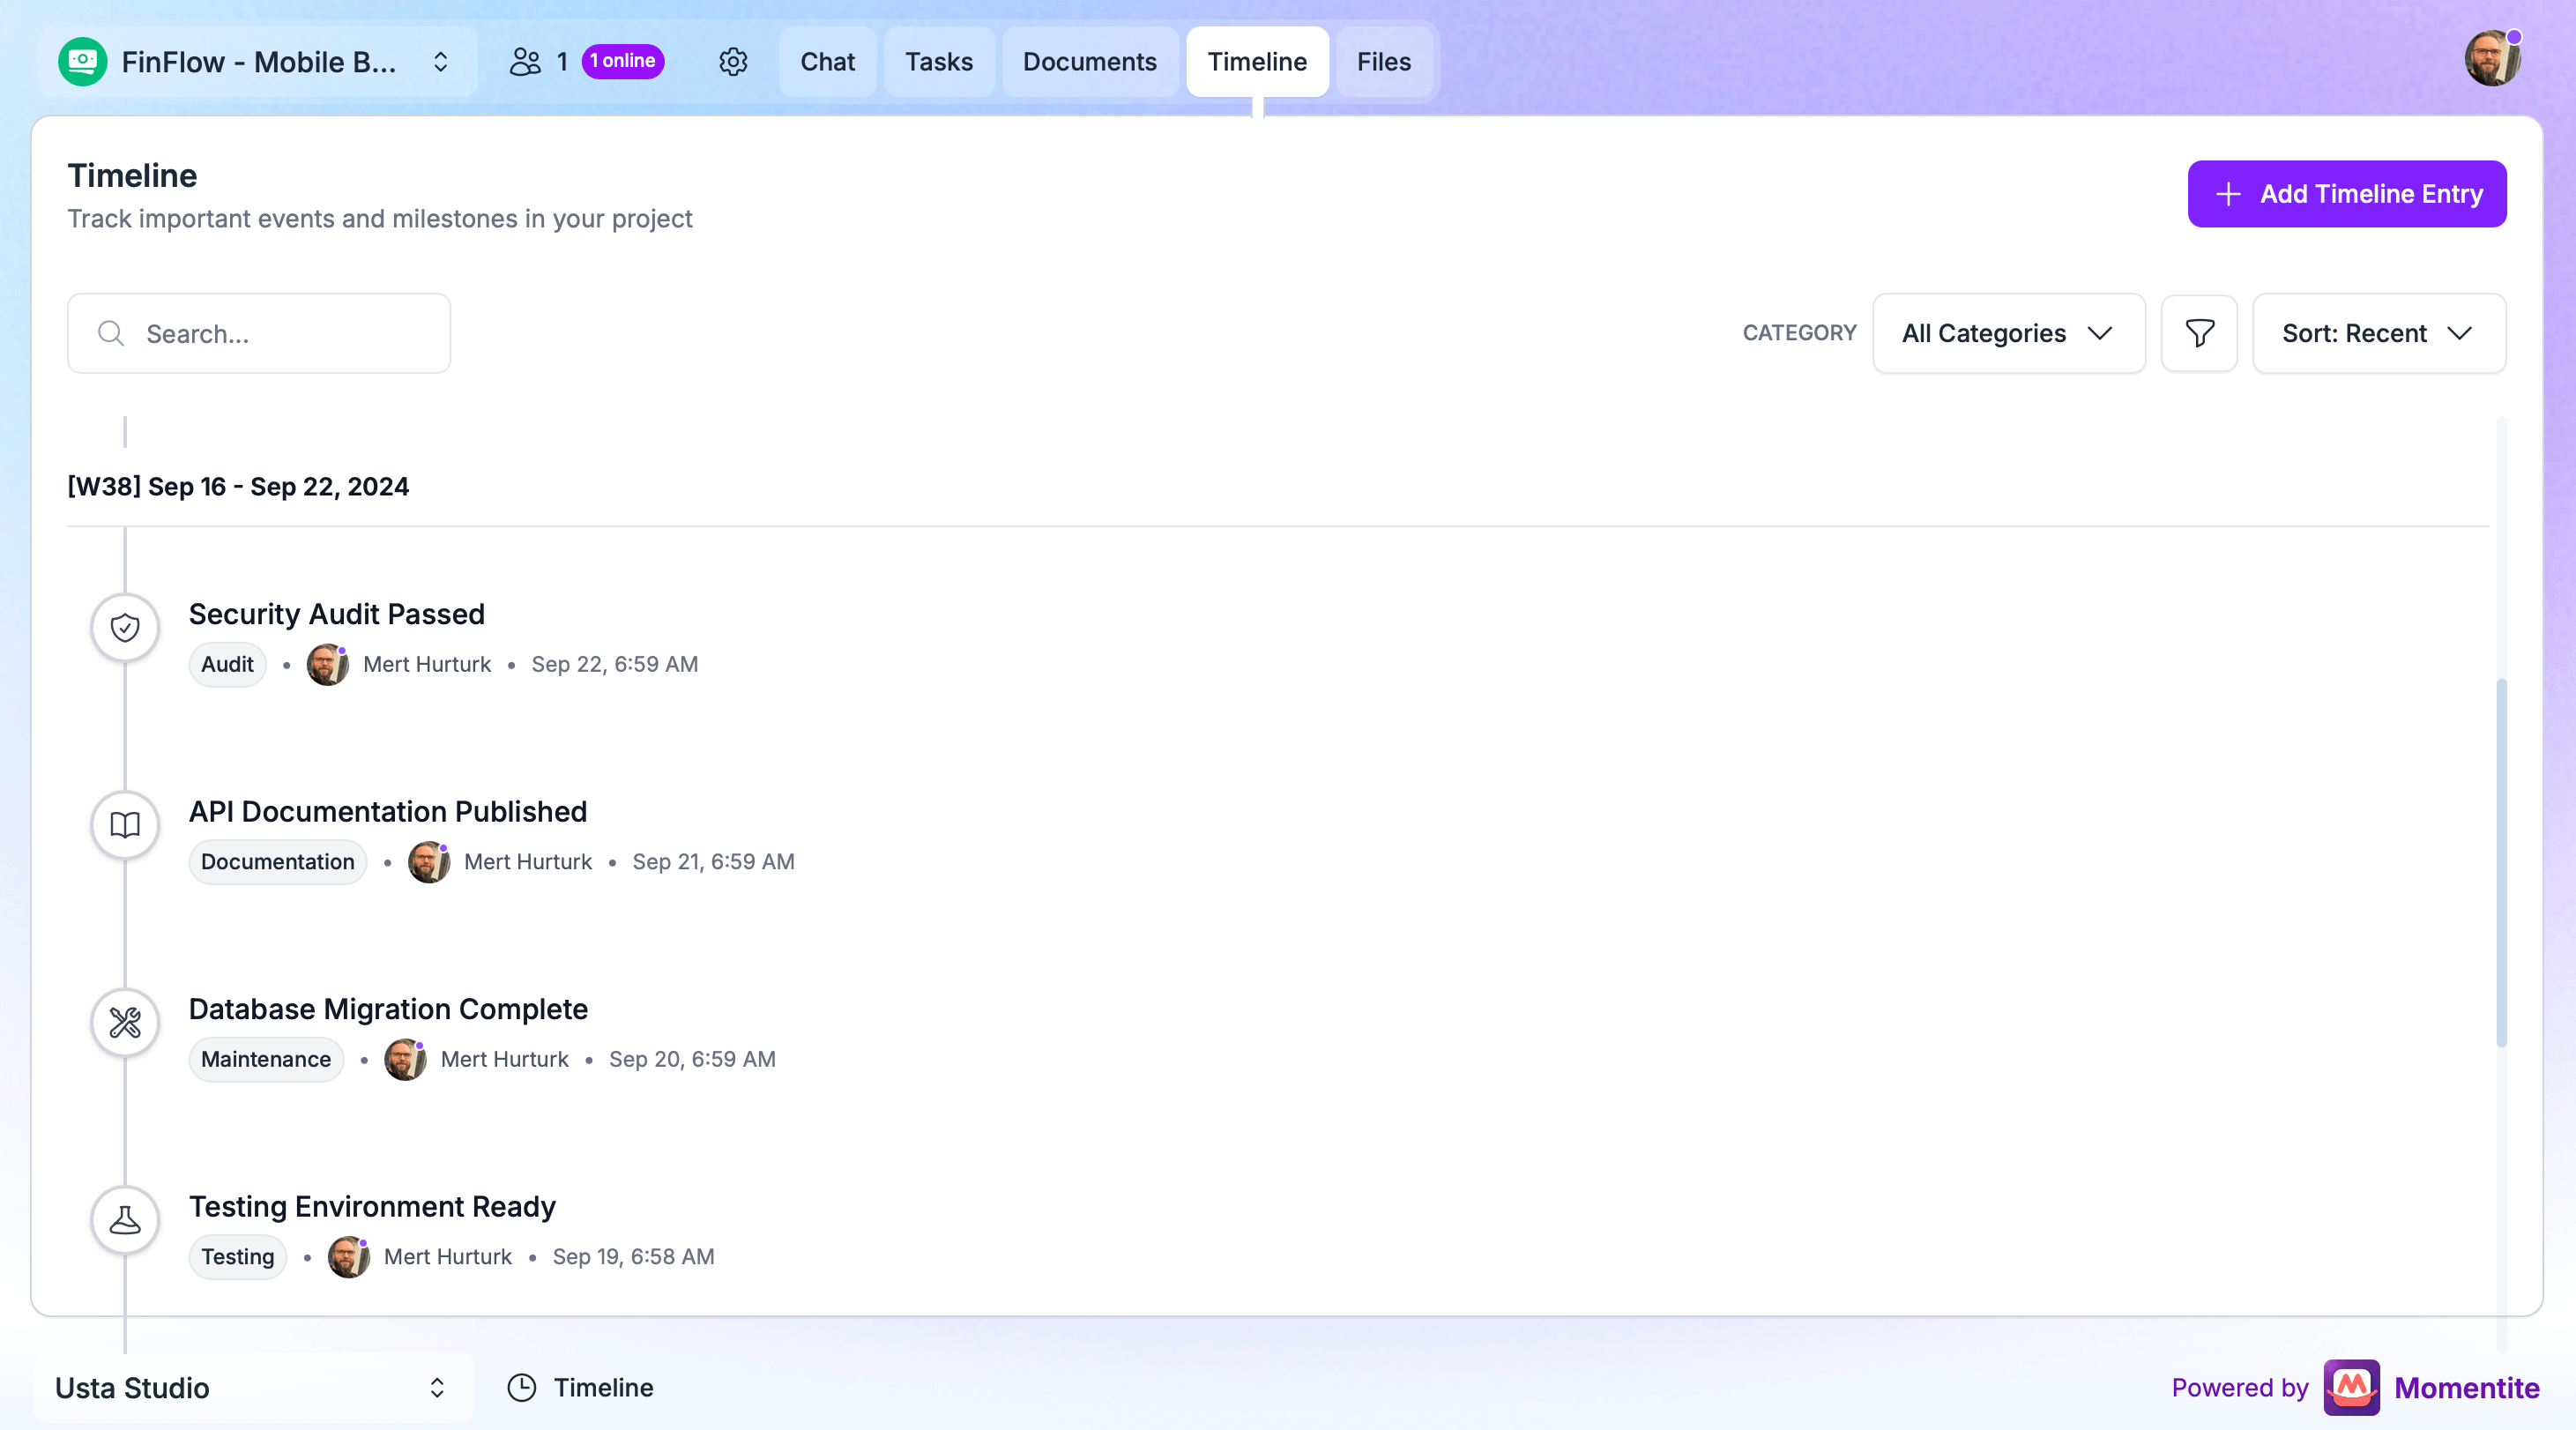Click the shield icon for Security Audit Passed
The width and height of the screenshot is (2576, 1430).
point(125,628)
